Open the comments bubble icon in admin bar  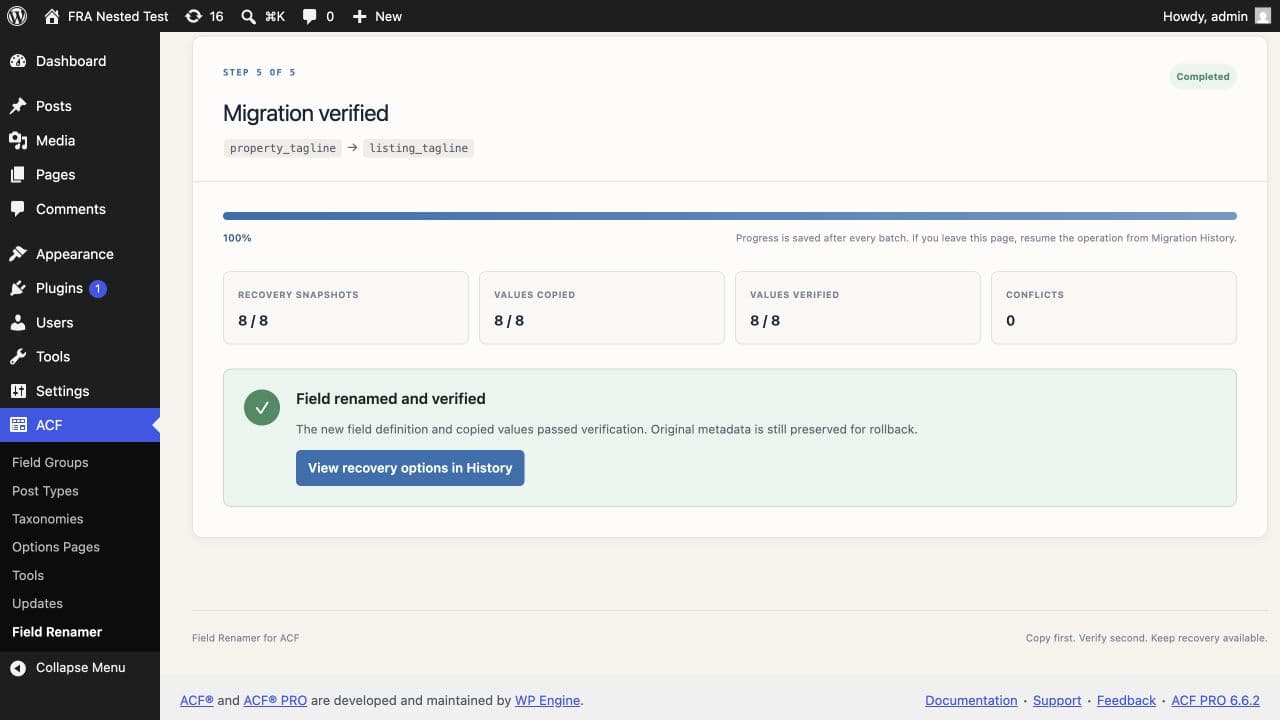click(x=310, y=16)
